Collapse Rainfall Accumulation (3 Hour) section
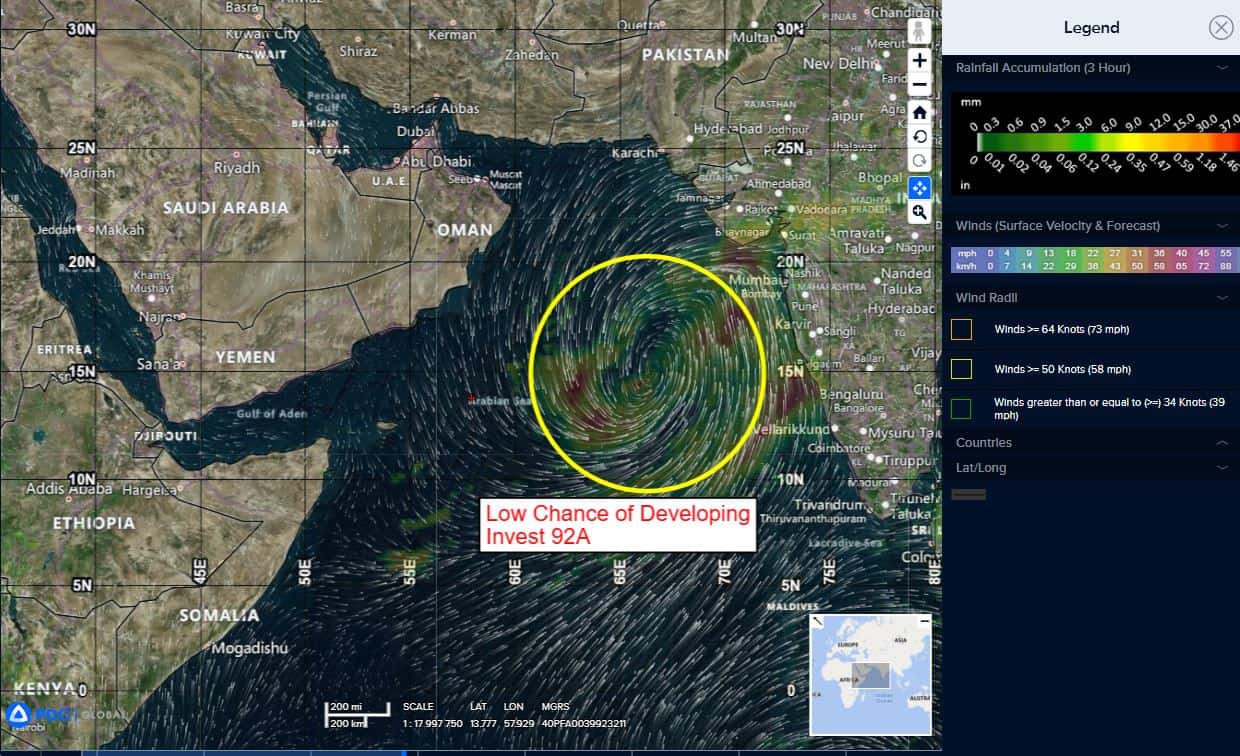Screen dimensions: 1240x756 pyautogui.click(x=1222, y=68)
